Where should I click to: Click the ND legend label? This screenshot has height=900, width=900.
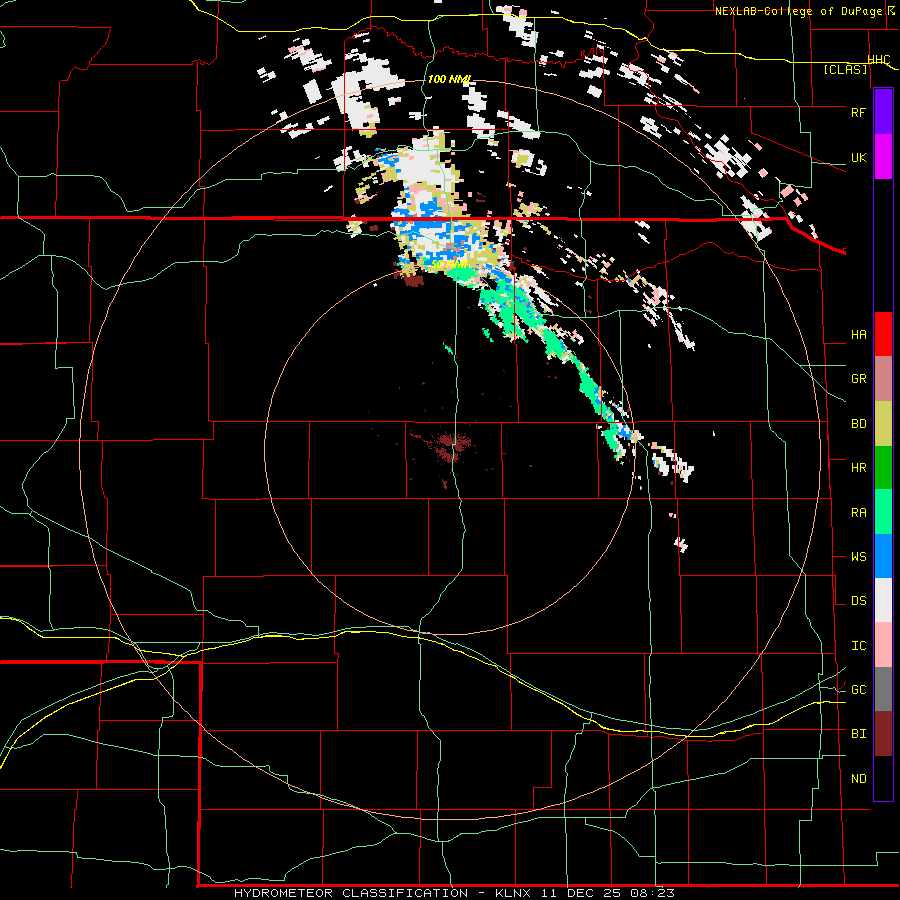coord(858,779)
